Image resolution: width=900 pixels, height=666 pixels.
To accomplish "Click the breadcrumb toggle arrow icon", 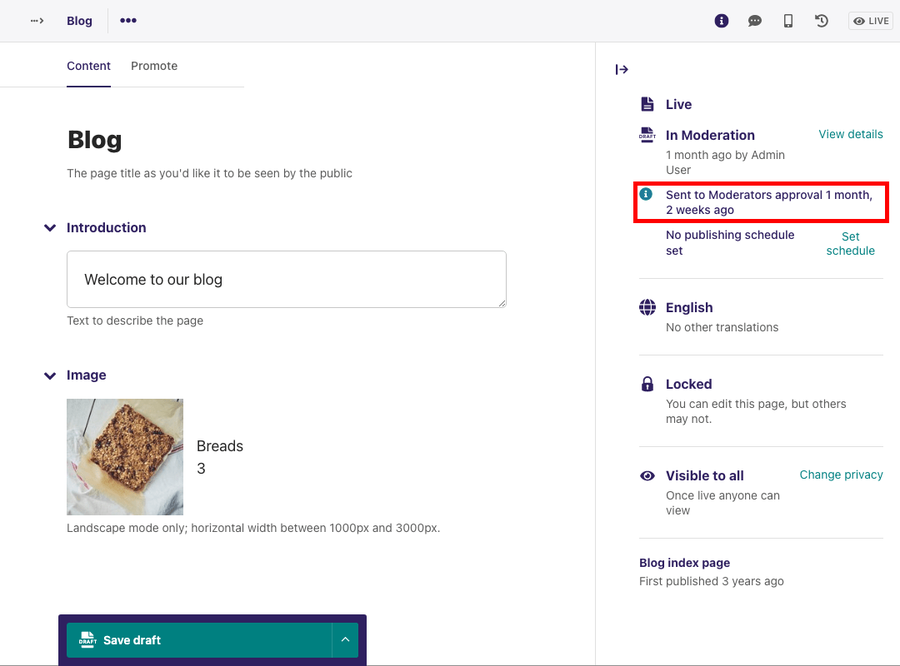I will click(37, 21).
